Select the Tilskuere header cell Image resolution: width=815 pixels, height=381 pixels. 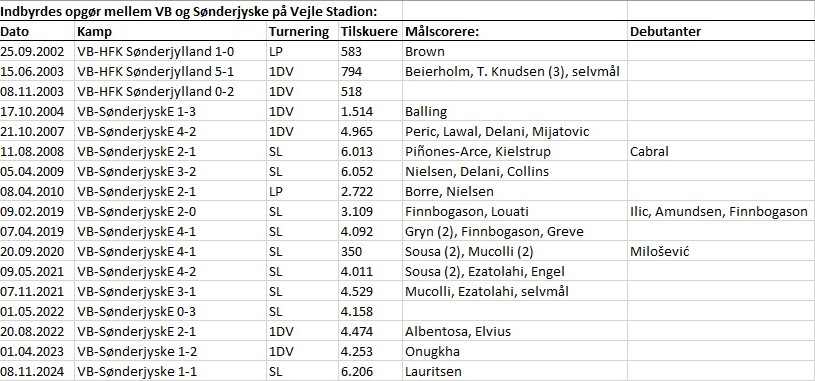click(x=371, y=31)
